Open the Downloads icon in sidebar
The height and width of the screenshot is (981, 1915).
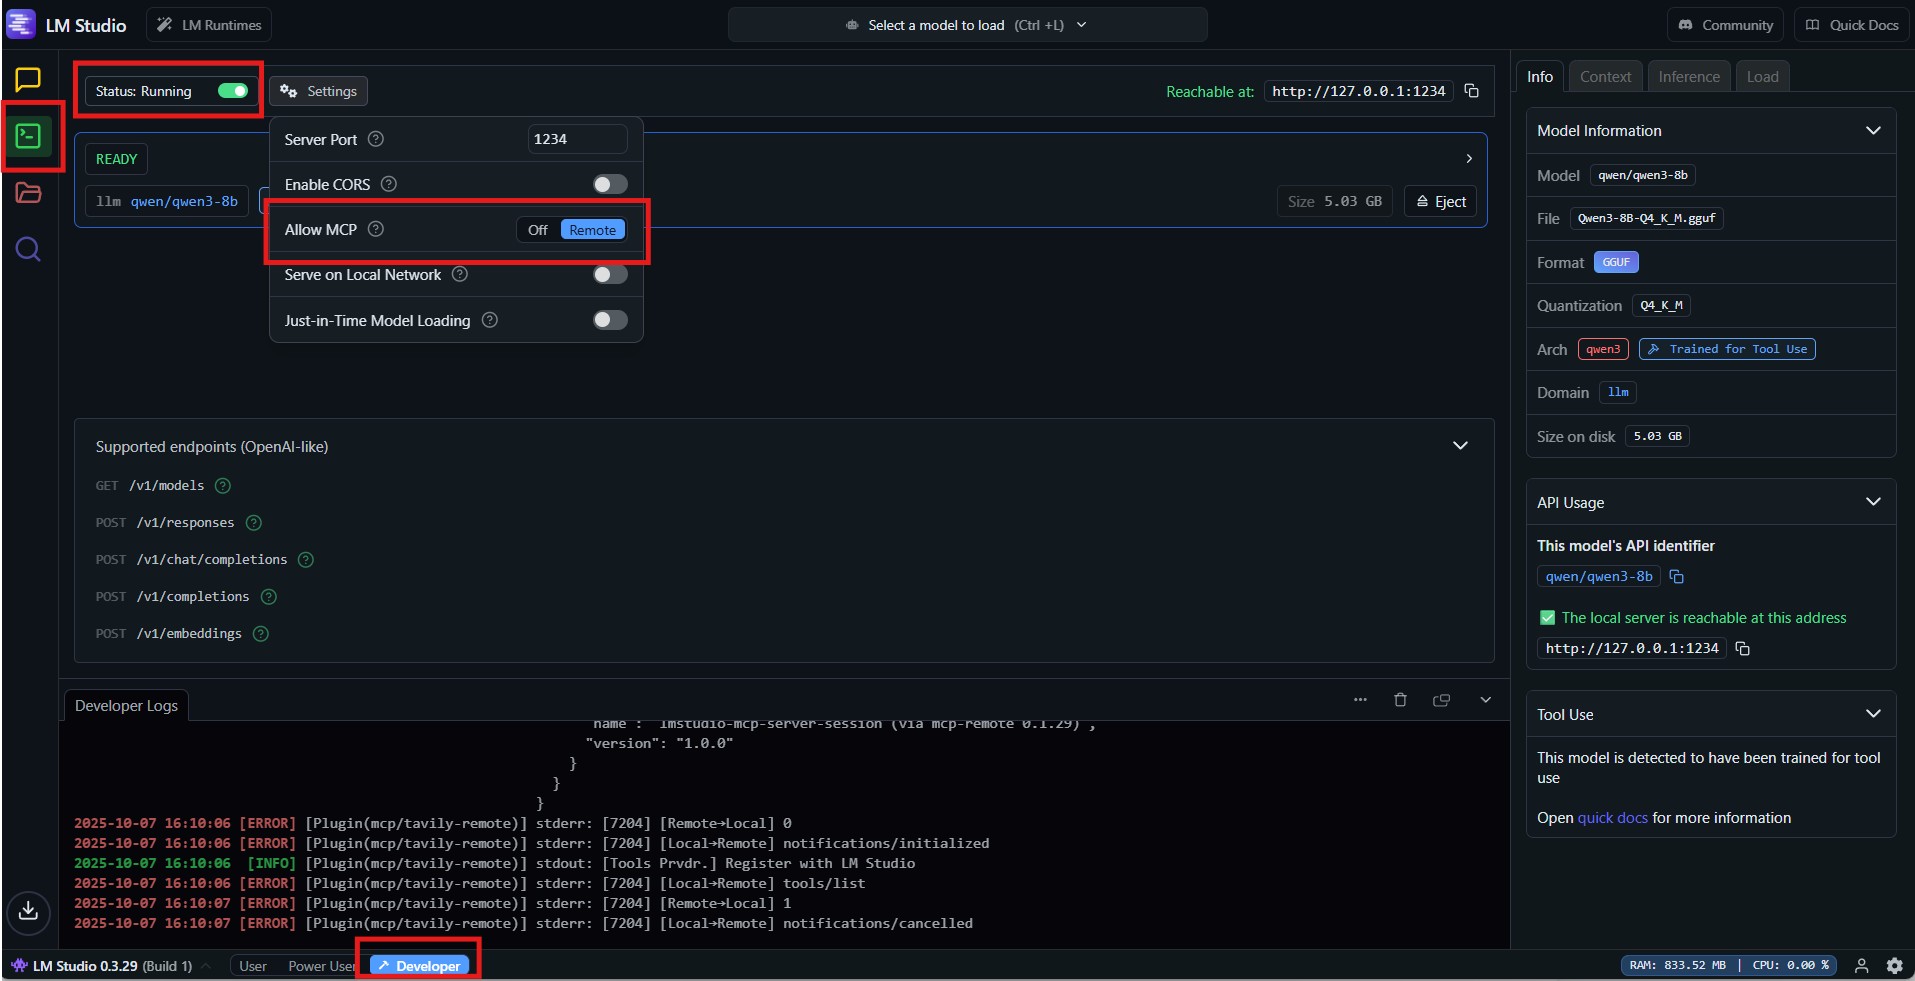point(28,911)
